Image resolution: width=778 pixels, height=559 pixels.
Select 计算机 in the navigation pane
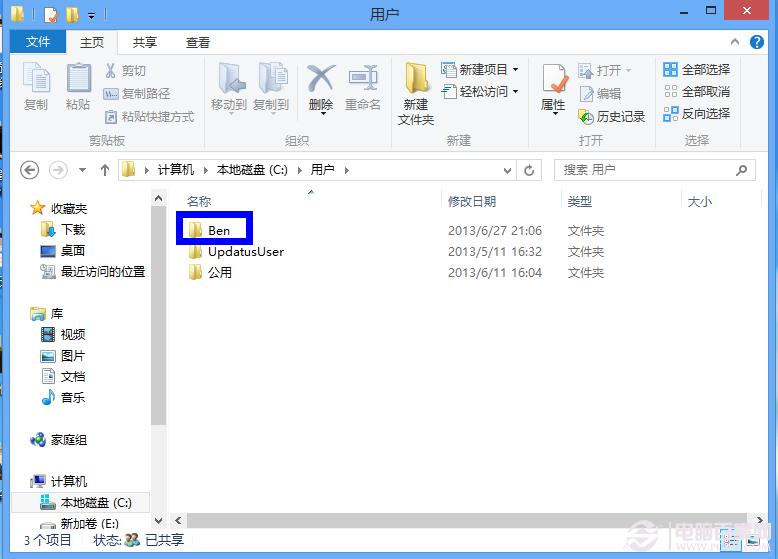[x=59, y=481]
